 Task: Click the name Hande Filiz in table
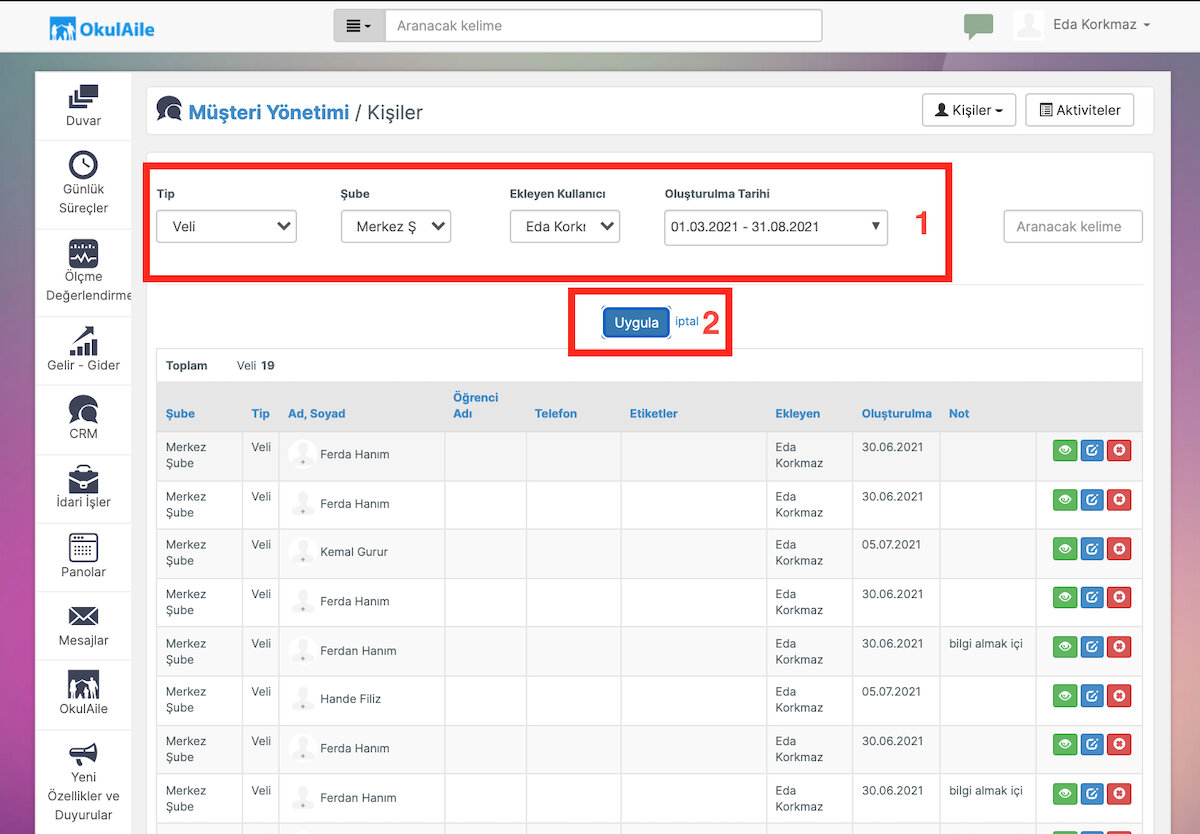(x=350, y=699)
